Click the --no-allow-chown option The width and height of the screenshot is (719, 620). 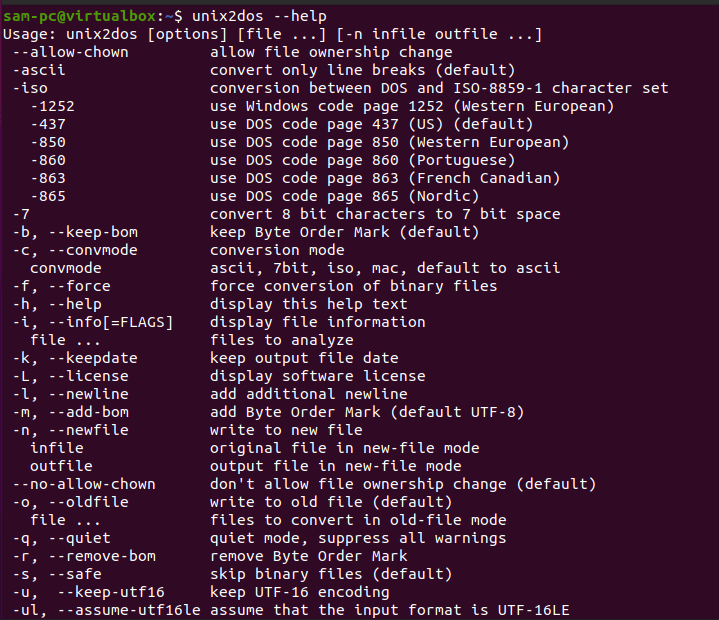(84, 484)
